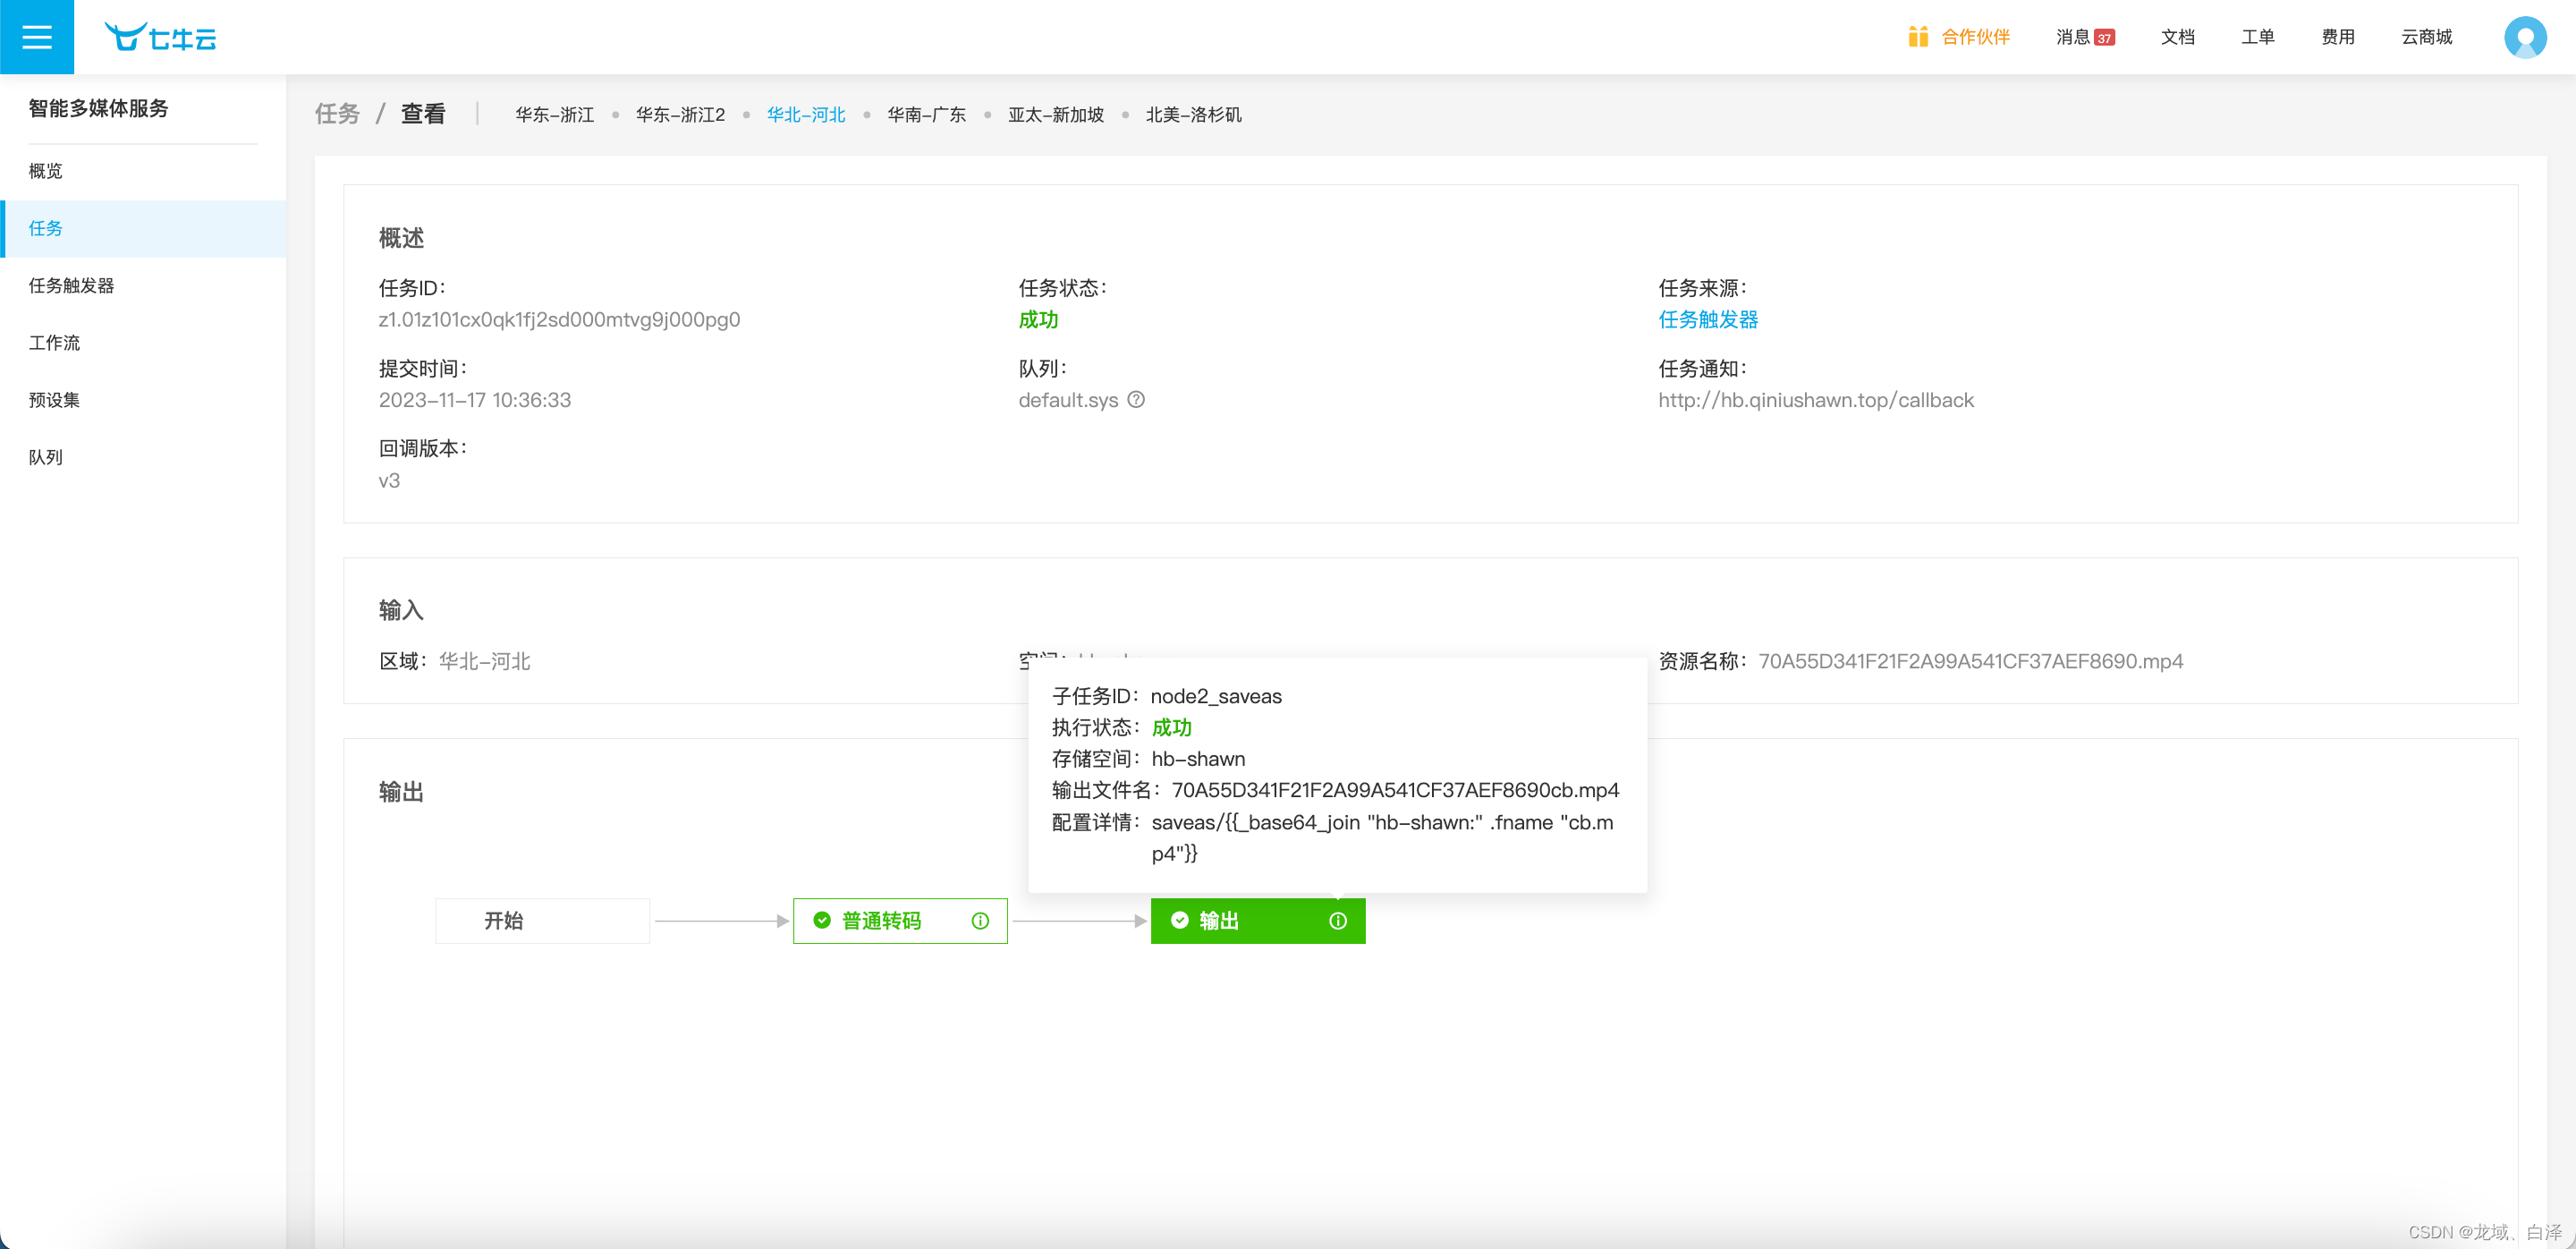Open 队列 in sidebar
The image size is (2576, 1249).
[143, 457]
